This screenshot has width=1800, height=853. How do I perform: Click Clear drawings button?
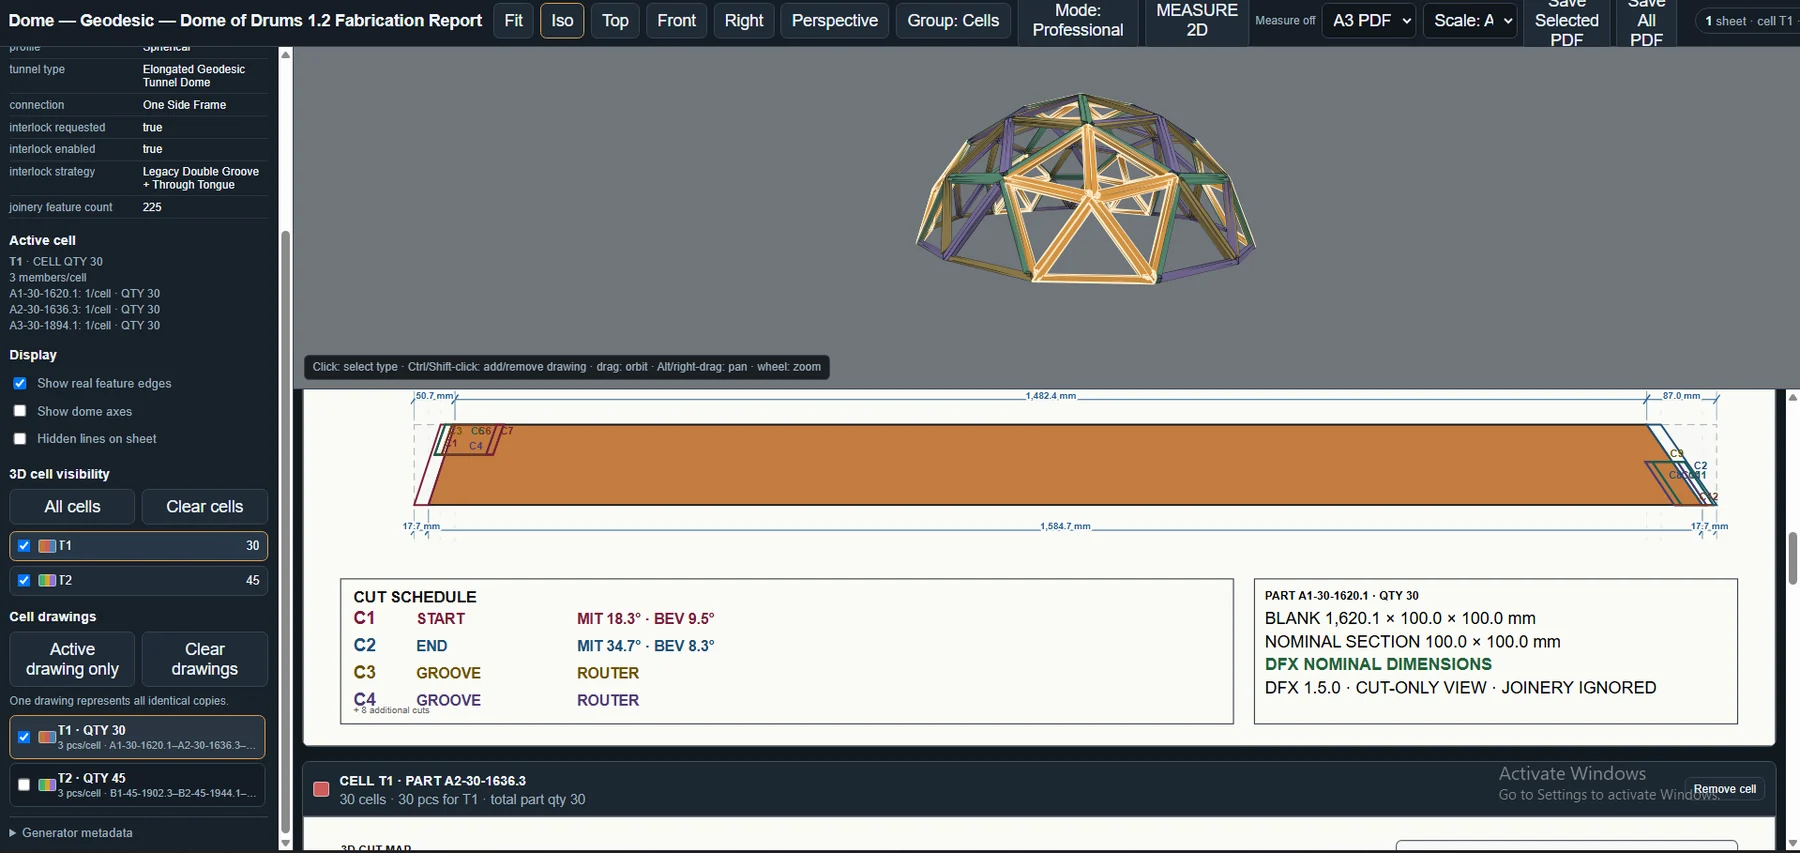coord(205,659)
